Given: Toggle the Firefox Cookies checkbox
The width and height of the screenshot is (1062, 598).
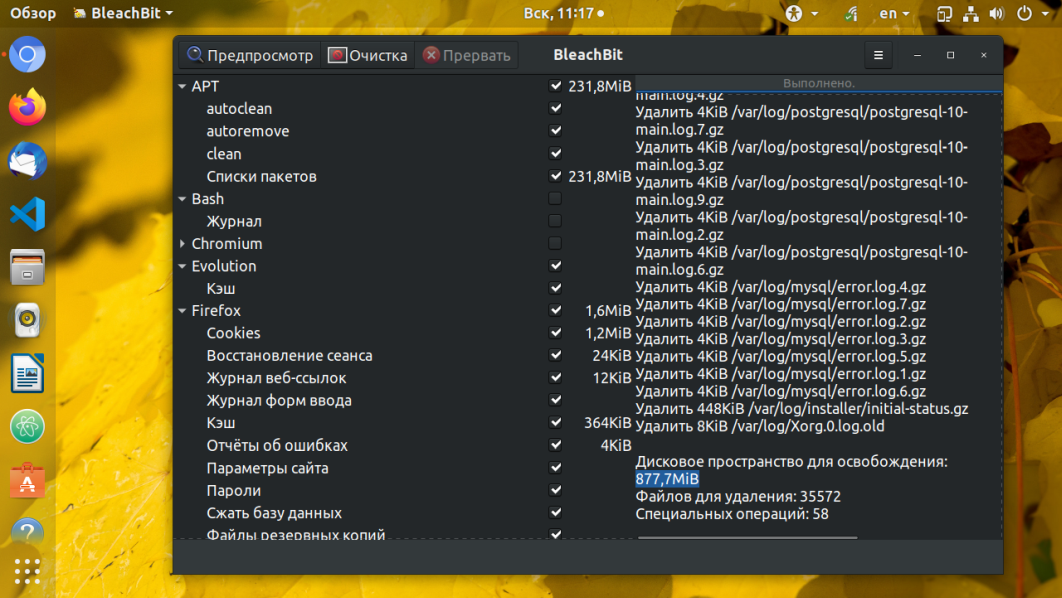Looking at the screenshot, I should click(555, 333).
